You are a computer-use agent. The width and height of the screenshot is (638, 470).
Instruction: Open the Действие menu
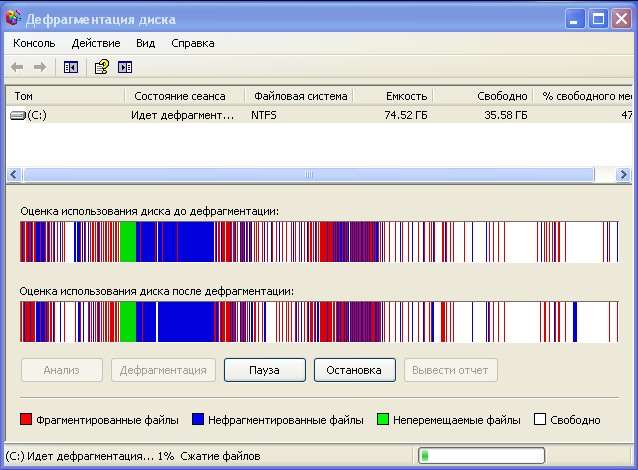(x=96, y=43)
